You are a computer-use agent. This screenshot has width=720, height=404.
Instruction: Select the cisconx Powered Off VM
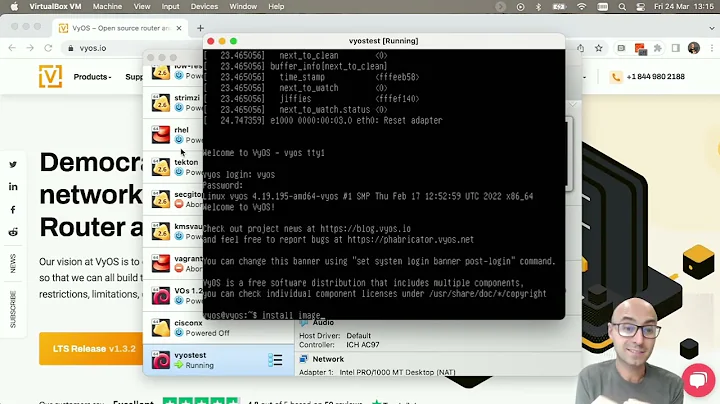point(218,328)
